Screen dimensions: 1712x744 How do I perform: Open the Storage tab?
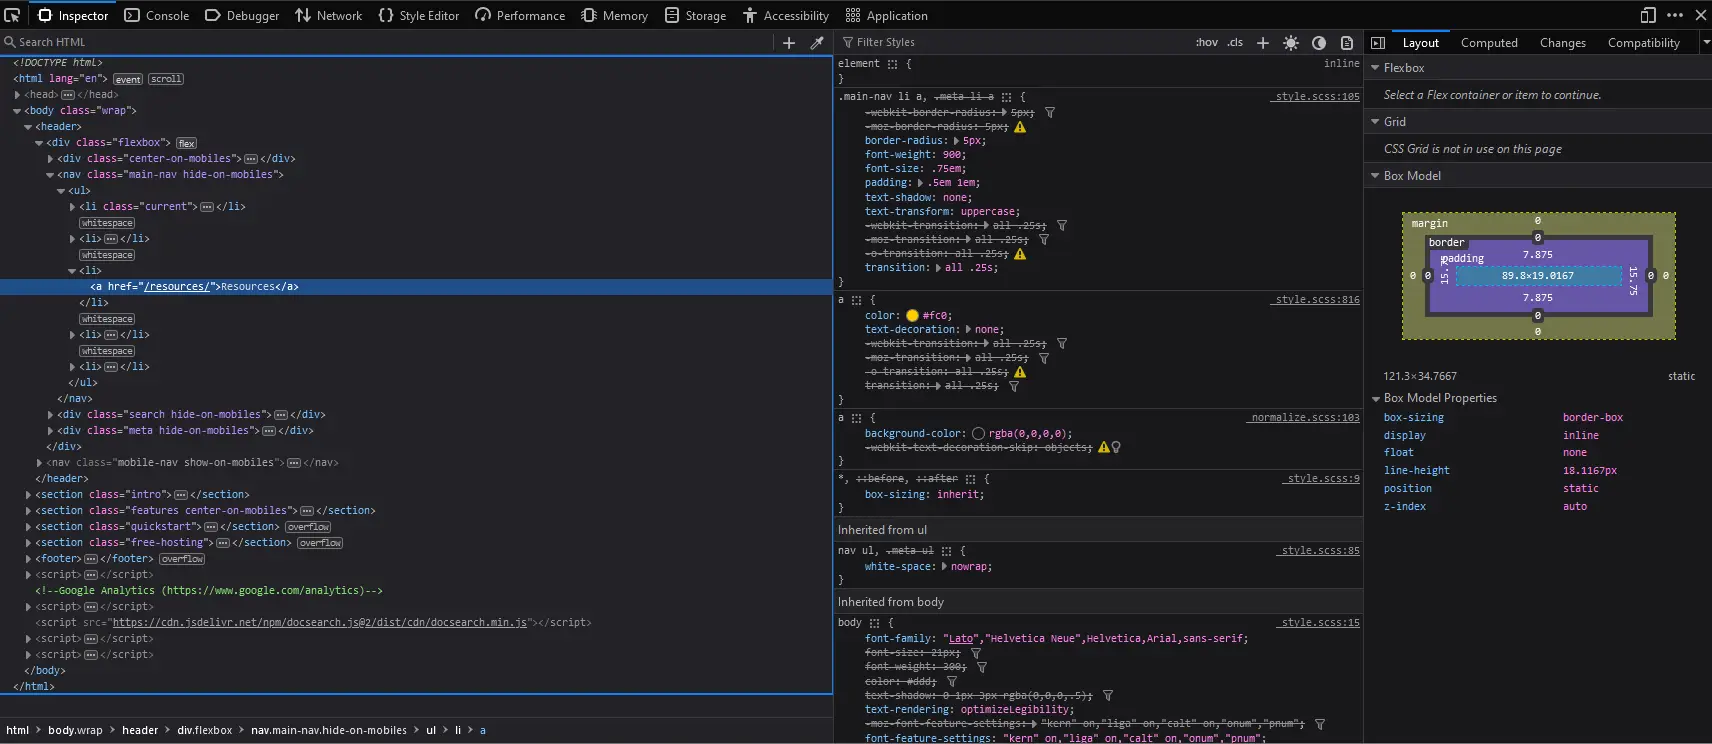pyautogui.click(x=696, y=15)
